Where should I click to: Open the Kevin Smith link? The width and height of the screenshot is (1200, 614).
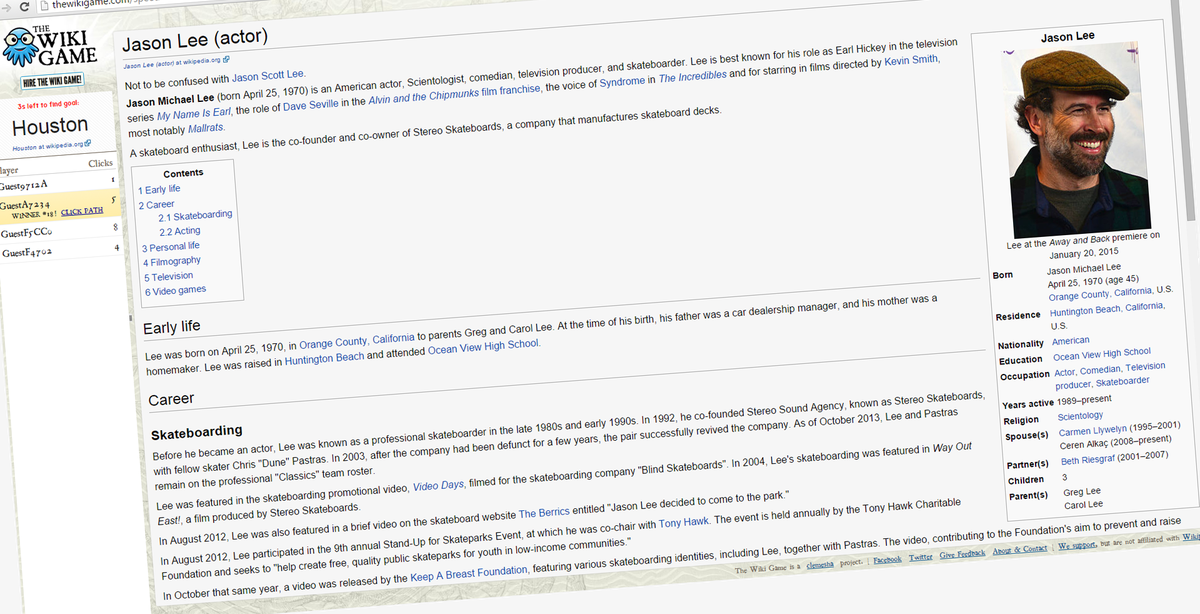[911, 62]
